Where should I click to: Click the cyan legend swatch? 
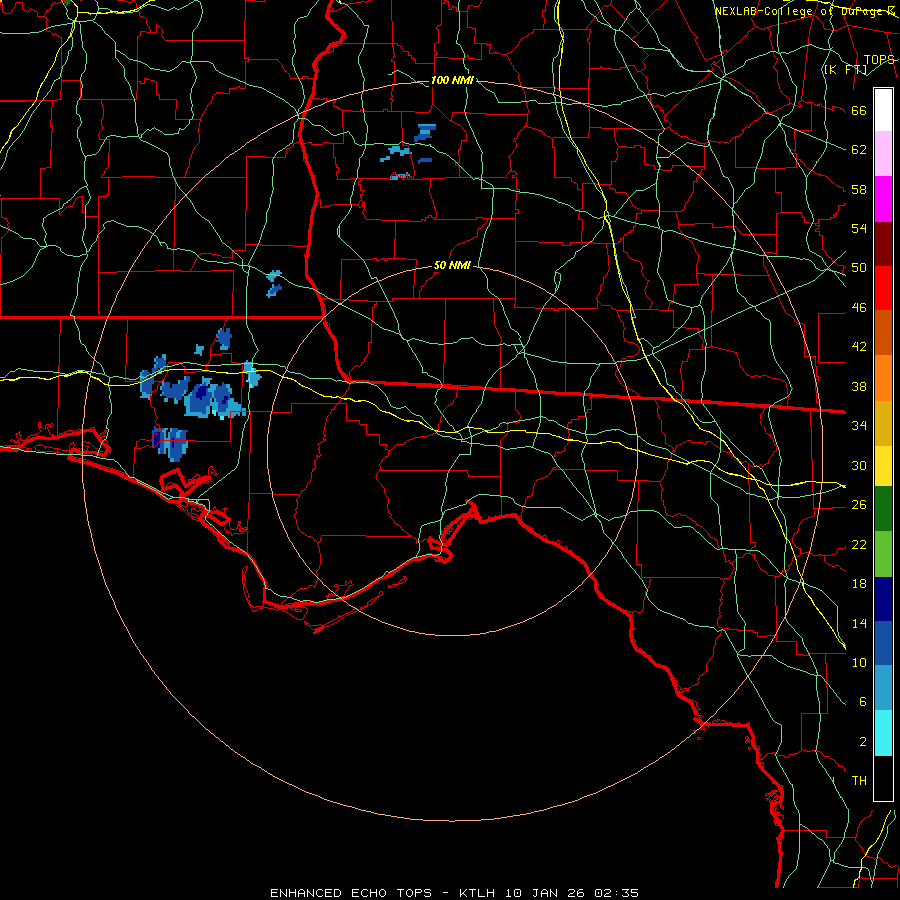(x=883, y=733)
